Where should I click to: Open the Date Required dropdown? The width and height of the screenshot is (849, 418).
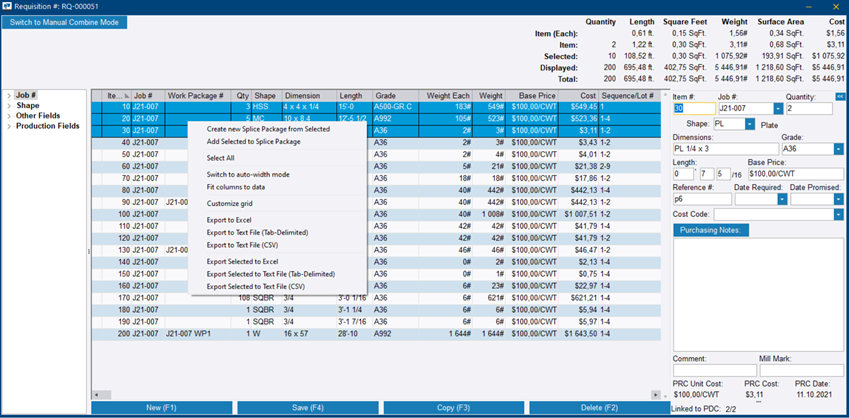[x=781, y=199]
